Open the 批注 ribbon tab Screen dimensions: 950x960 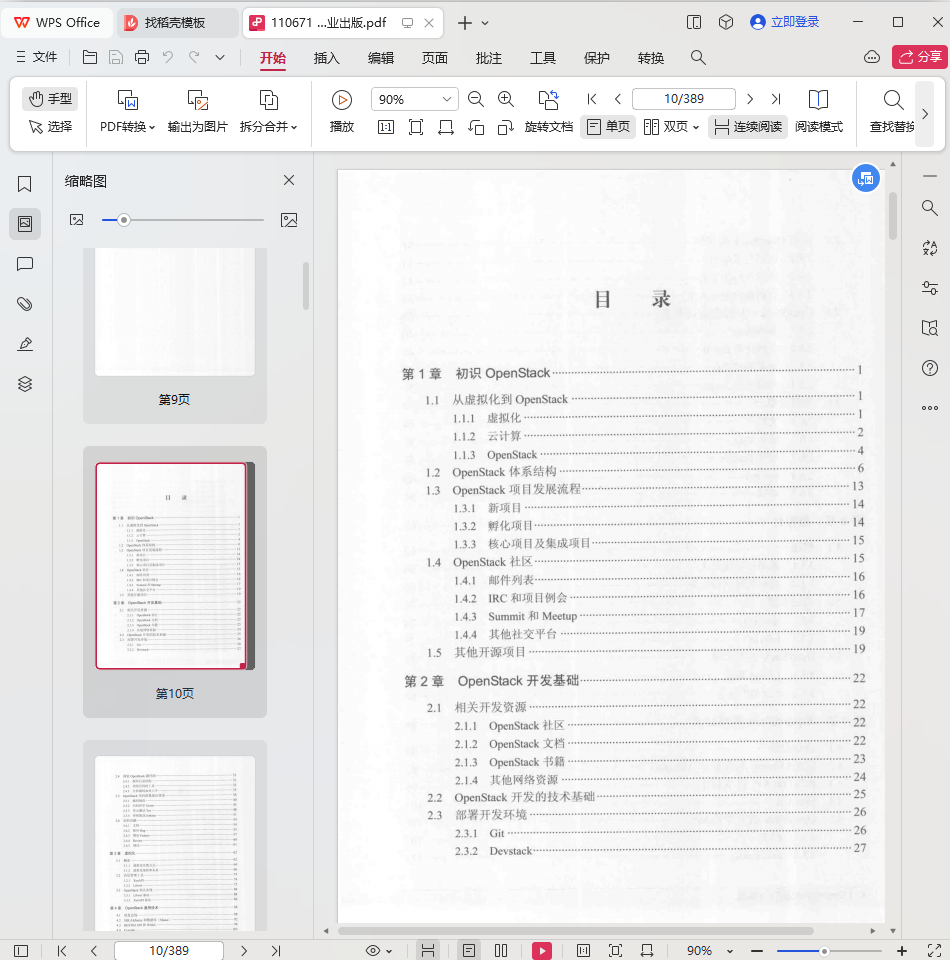pos(489,58)
